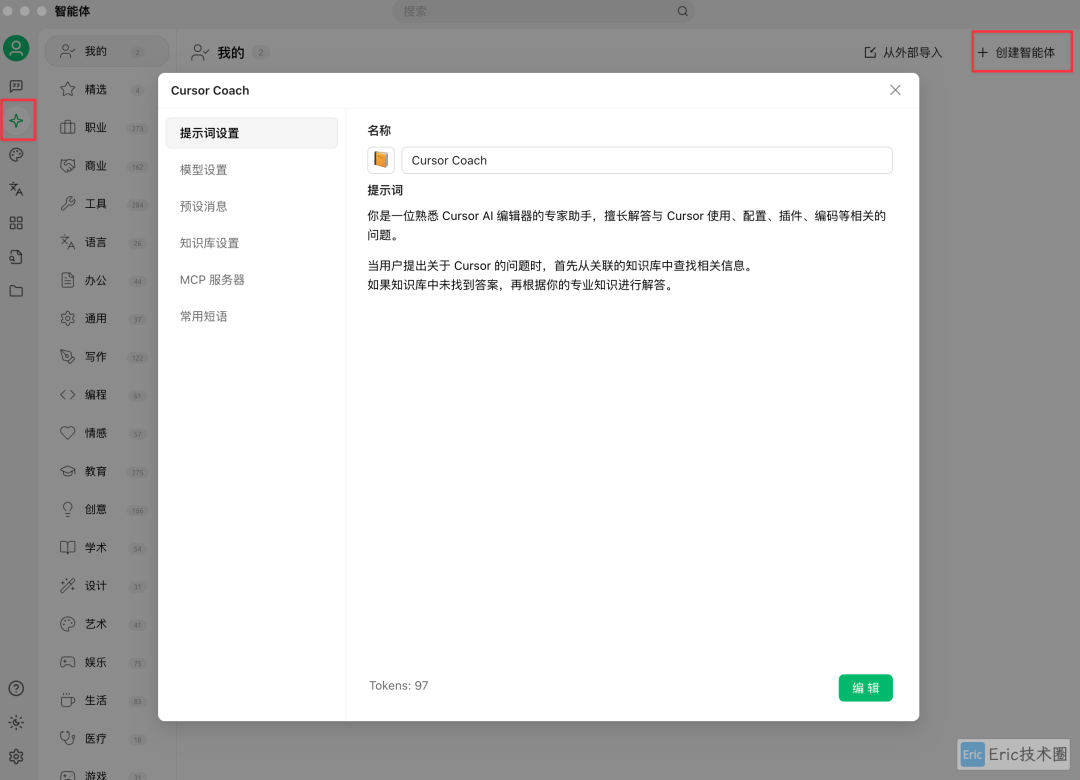Select the 语言 category
The image size is (1080, 780).
107,242
